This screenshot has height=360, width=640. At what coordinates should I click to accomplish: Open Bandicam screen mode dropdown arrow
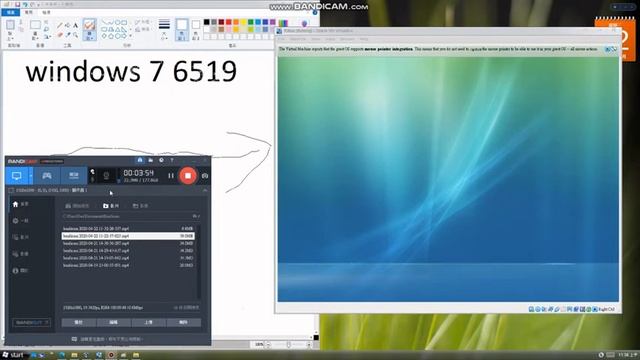point(31,176)
